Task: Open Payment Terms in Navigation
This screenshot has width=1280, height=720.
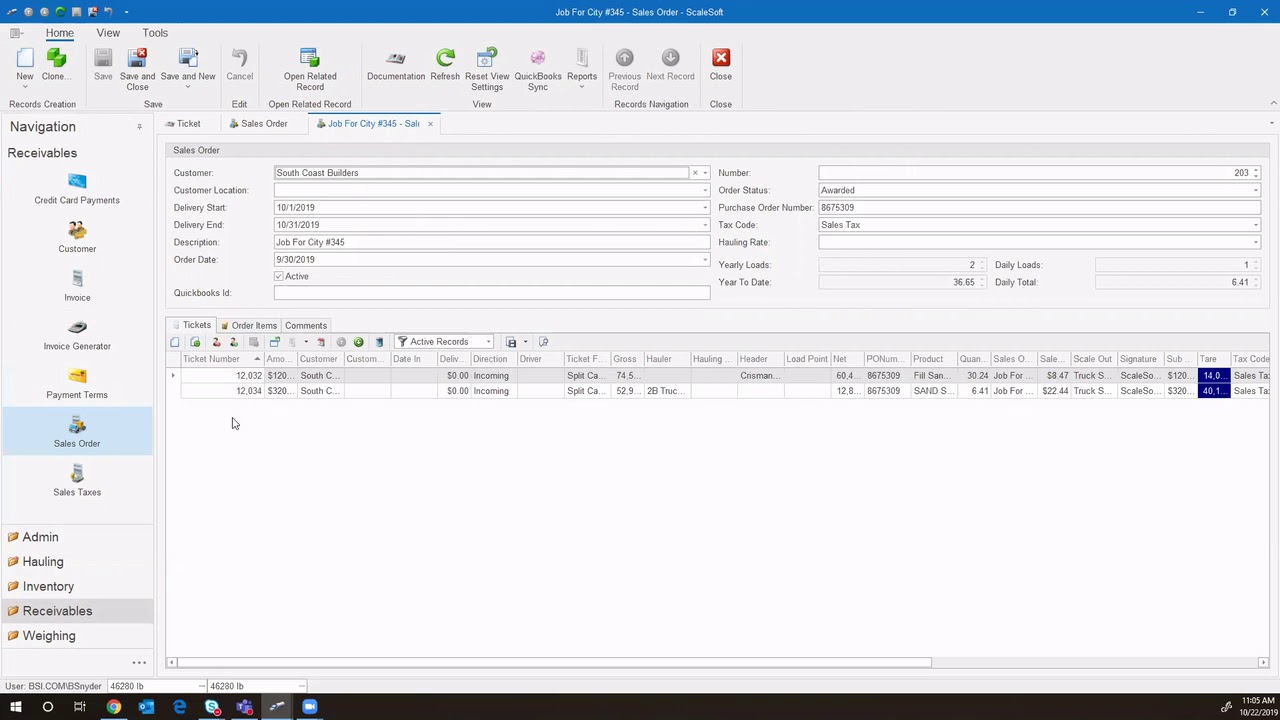Action: (x=77, y=385)
